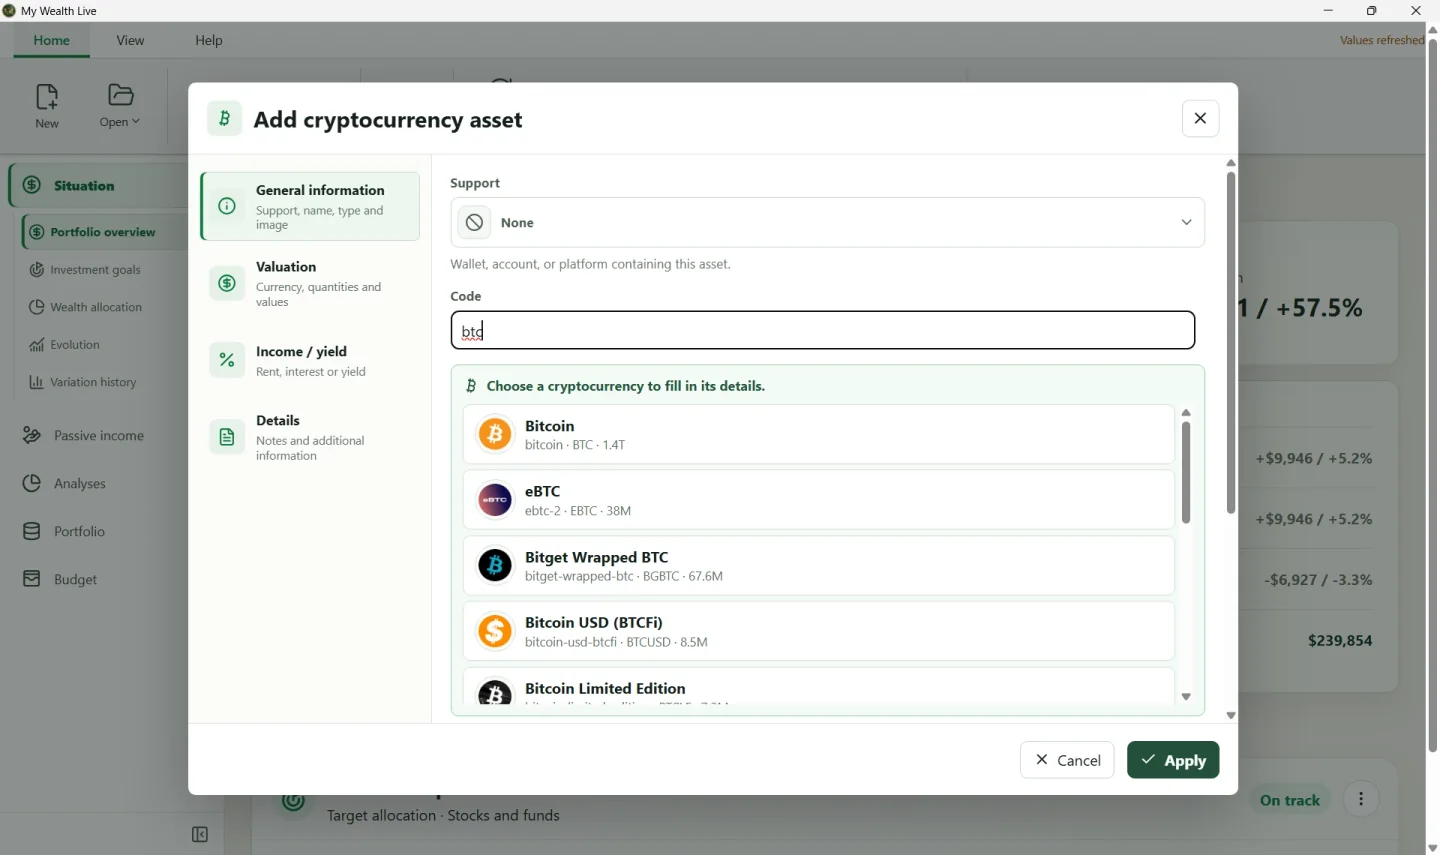This screenshot has width=1440, height=855.
Task: Open Evolution in sidebar
Action: tap(65, 345)
